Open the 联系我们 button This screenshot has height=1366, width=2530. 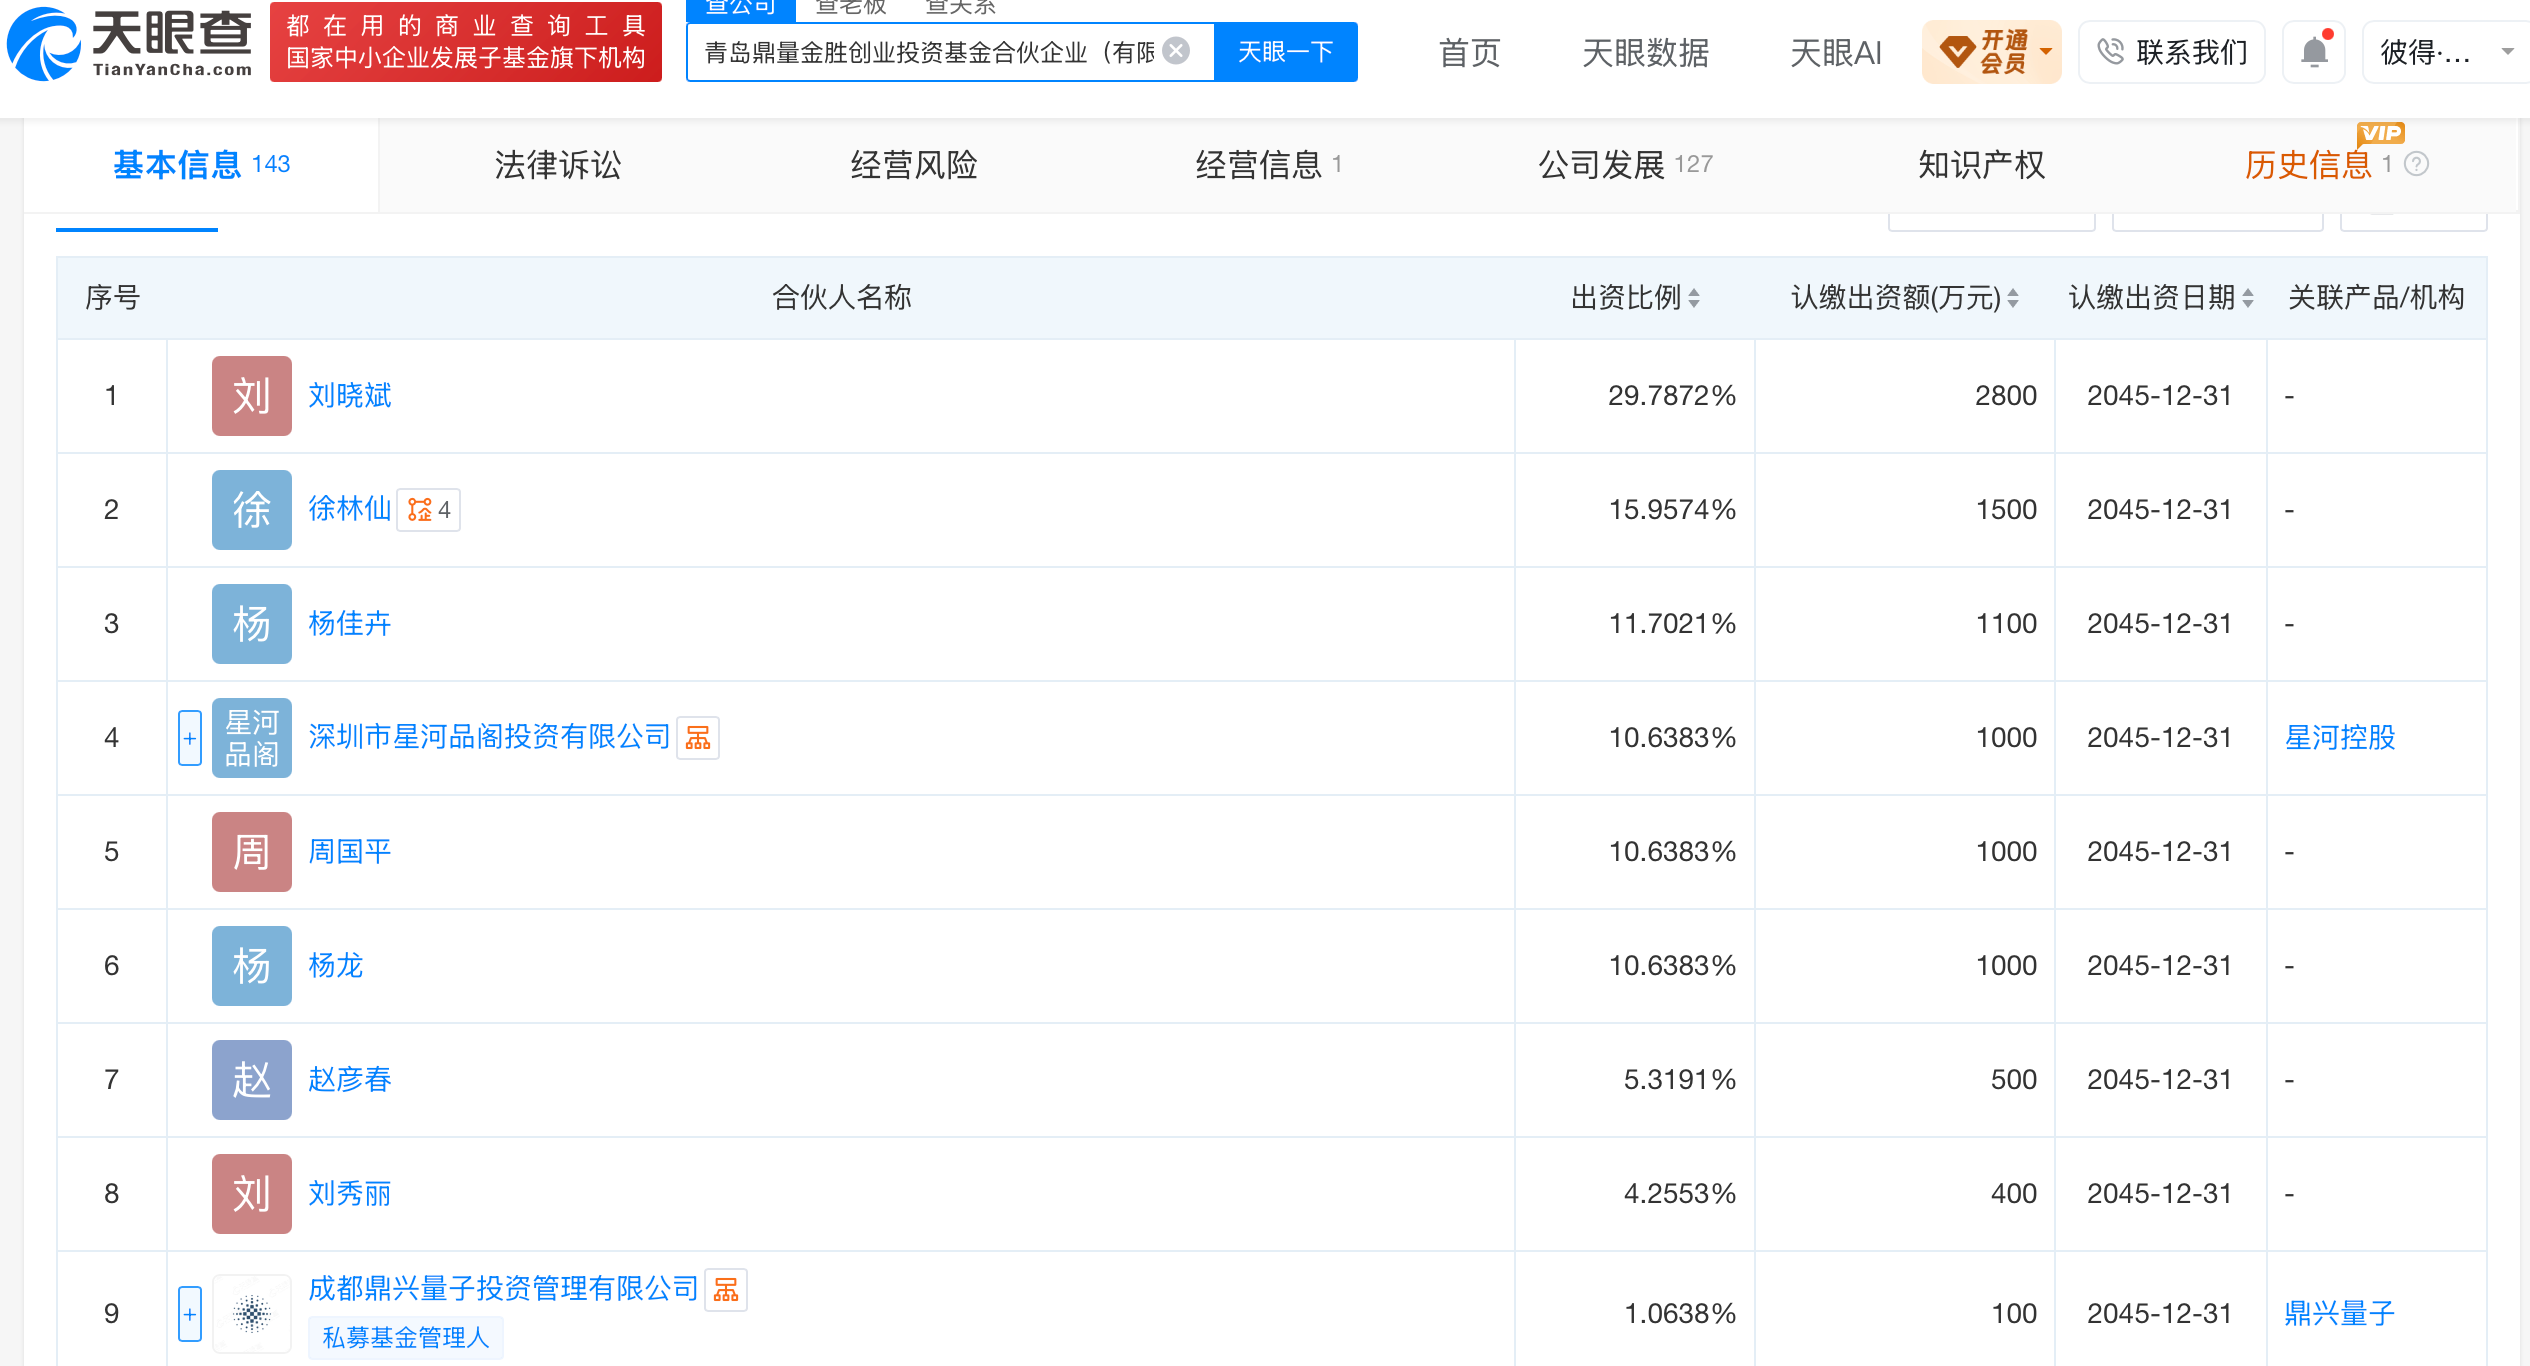click(x=2172, y=51)
